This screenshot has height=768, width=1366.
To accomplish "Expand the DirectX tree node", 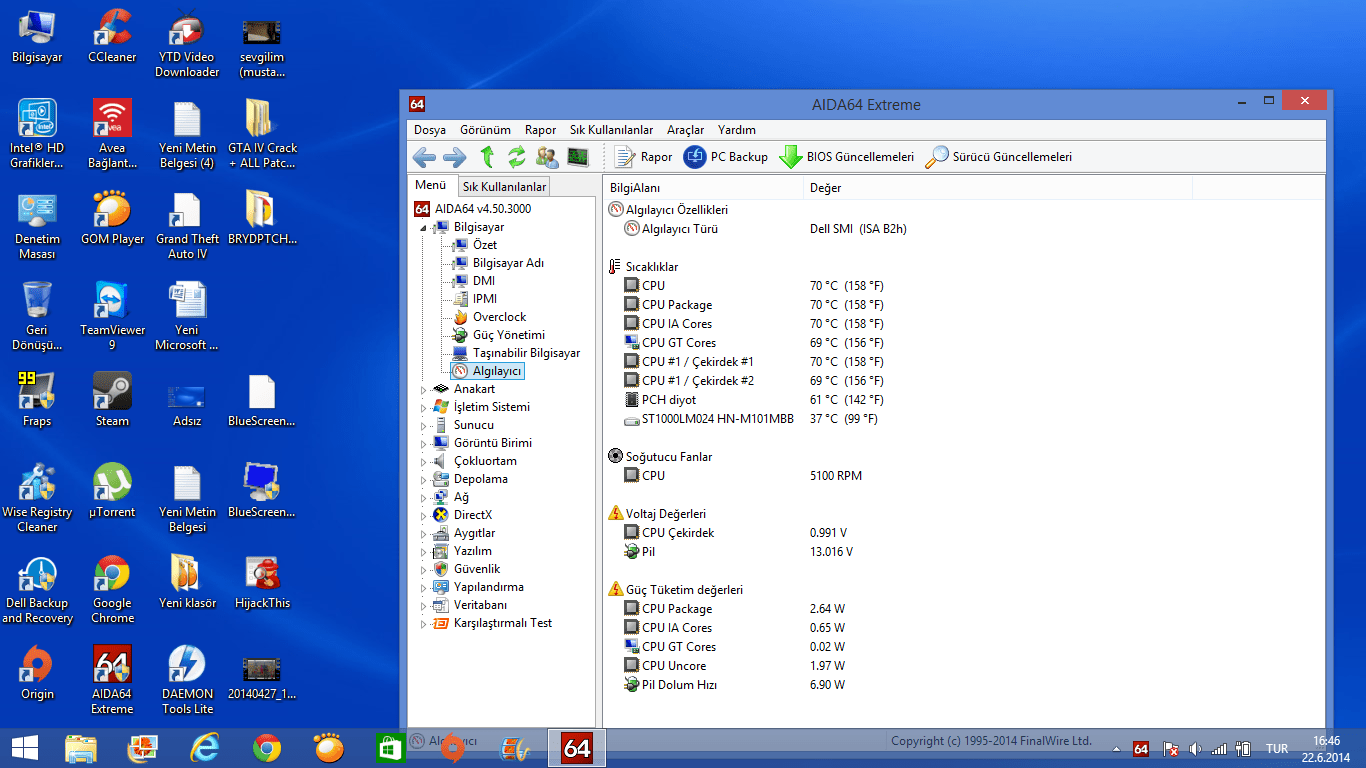I will (424, 514).
